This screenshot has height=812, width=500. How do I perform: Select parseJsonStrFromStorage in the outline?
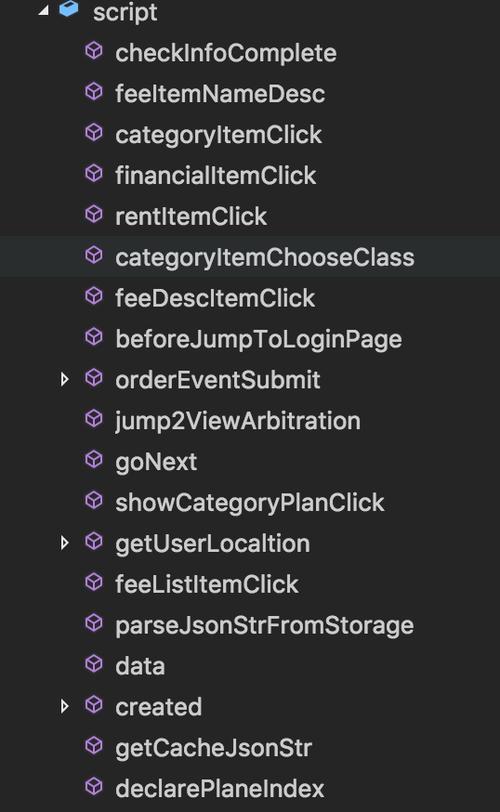(264, 626)
